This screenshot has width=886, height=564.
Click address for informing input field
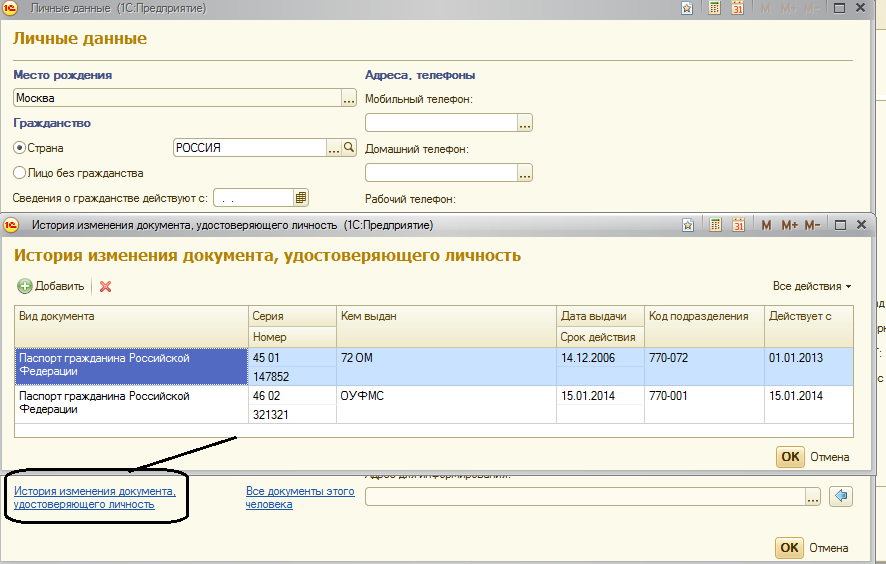(585, 497)
